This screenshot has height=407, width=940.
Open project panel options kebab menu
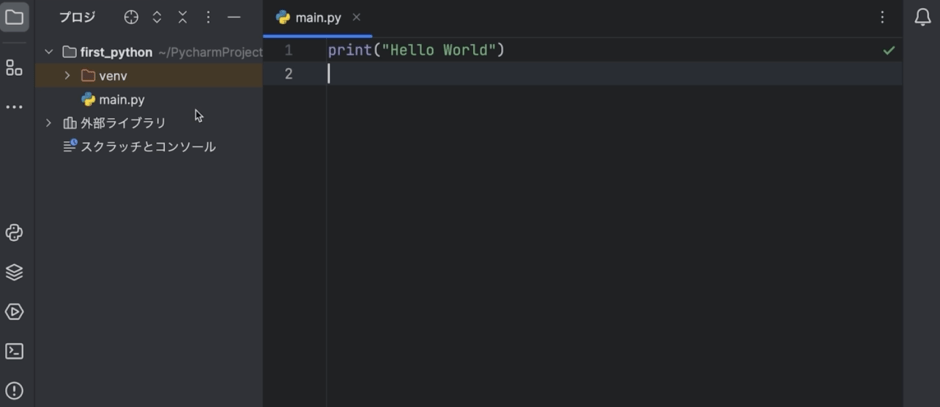[208, 17]
